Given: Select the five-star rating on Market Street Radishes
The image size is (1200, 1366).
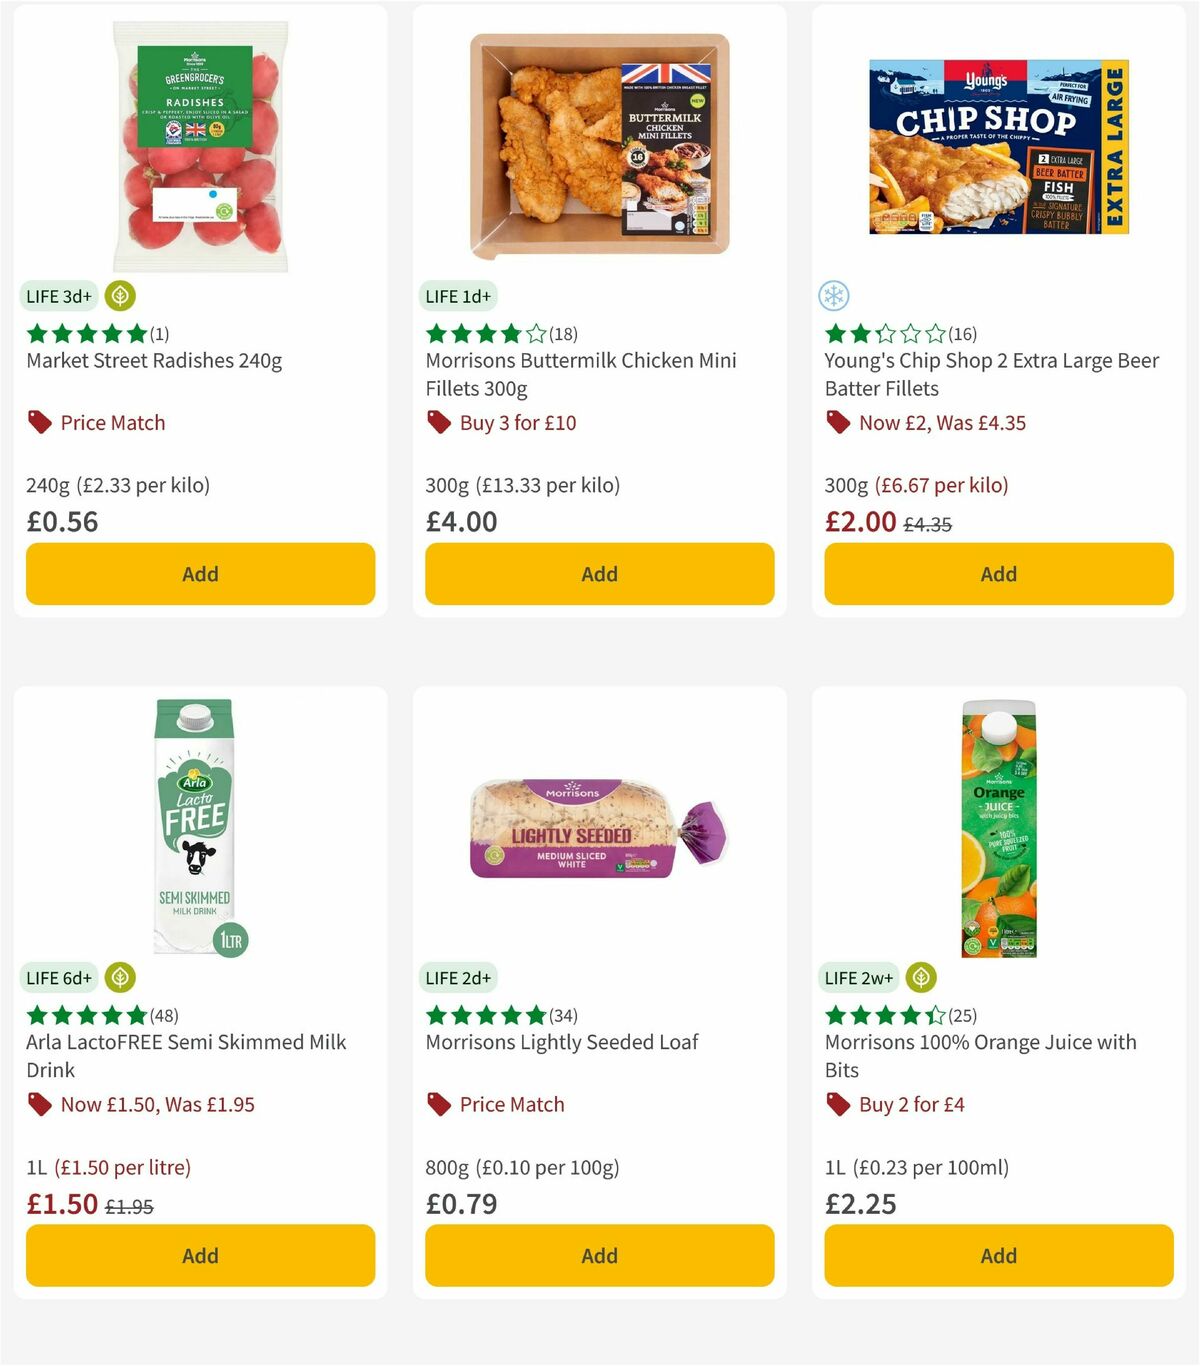Looking at the screenshot, I should pyautogui.click(x=86, y=333).
